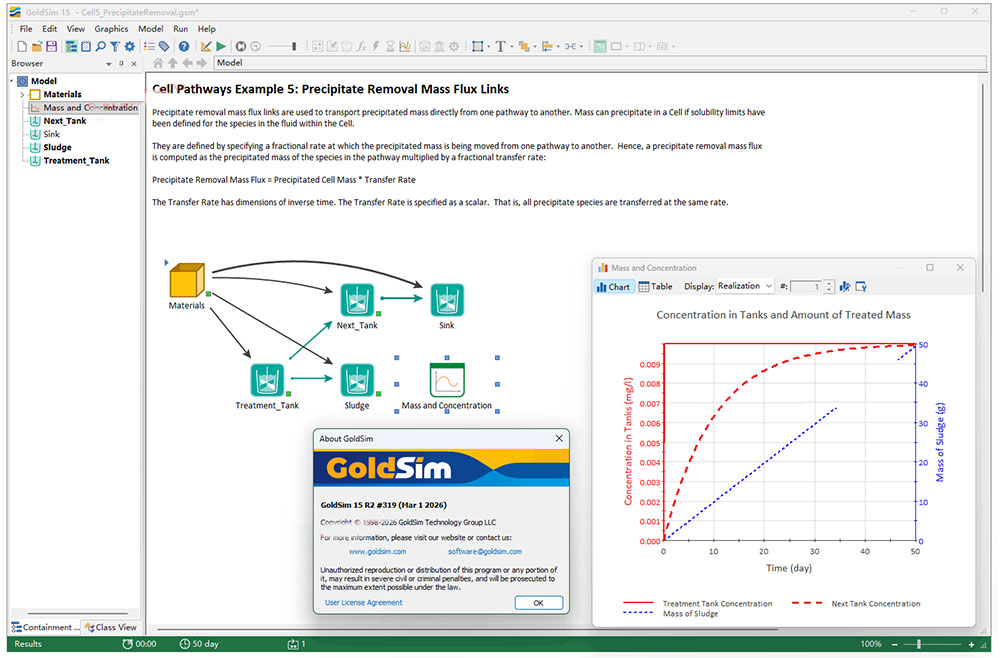Select Sink in the browser tree
The image size is (1000, 658).
click(51, 134)
